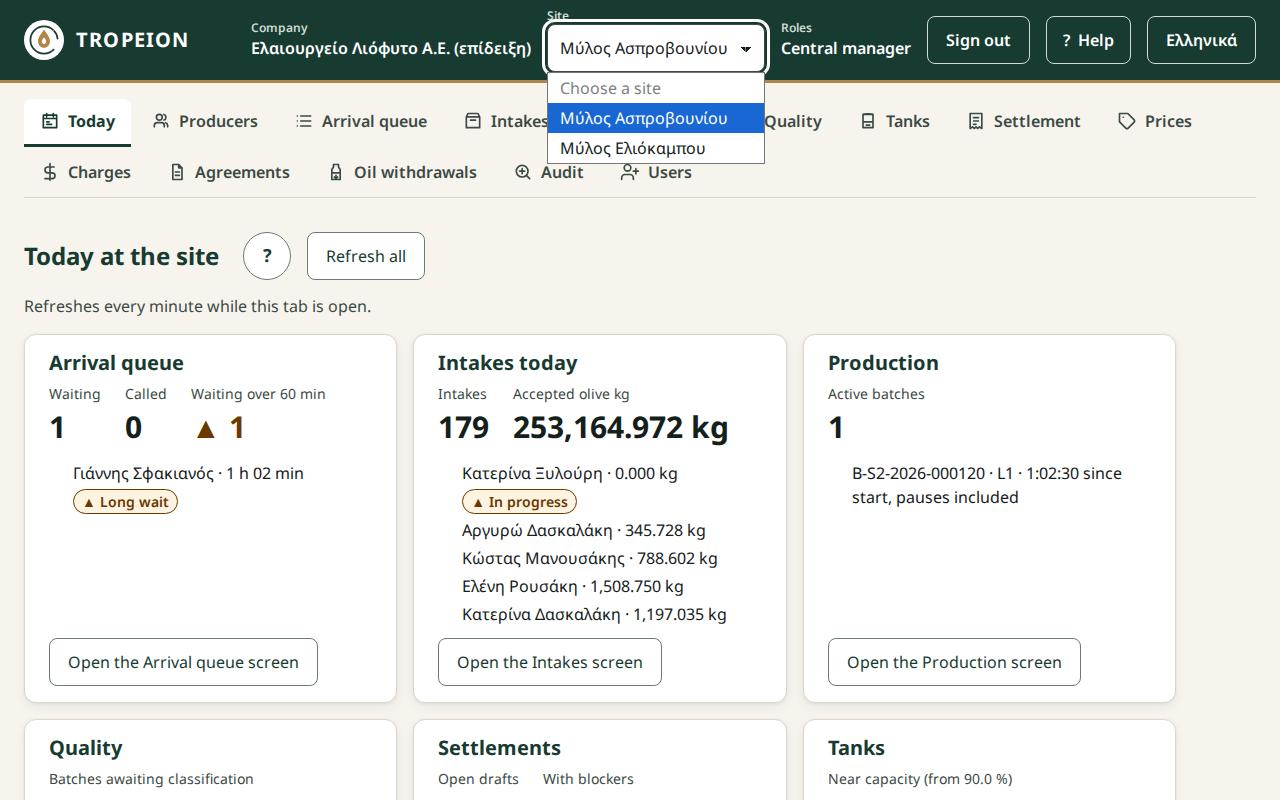
Task: Click intake Κώστας Μανουσάκης · 788.602 kg
Action: tap(590, 558)
